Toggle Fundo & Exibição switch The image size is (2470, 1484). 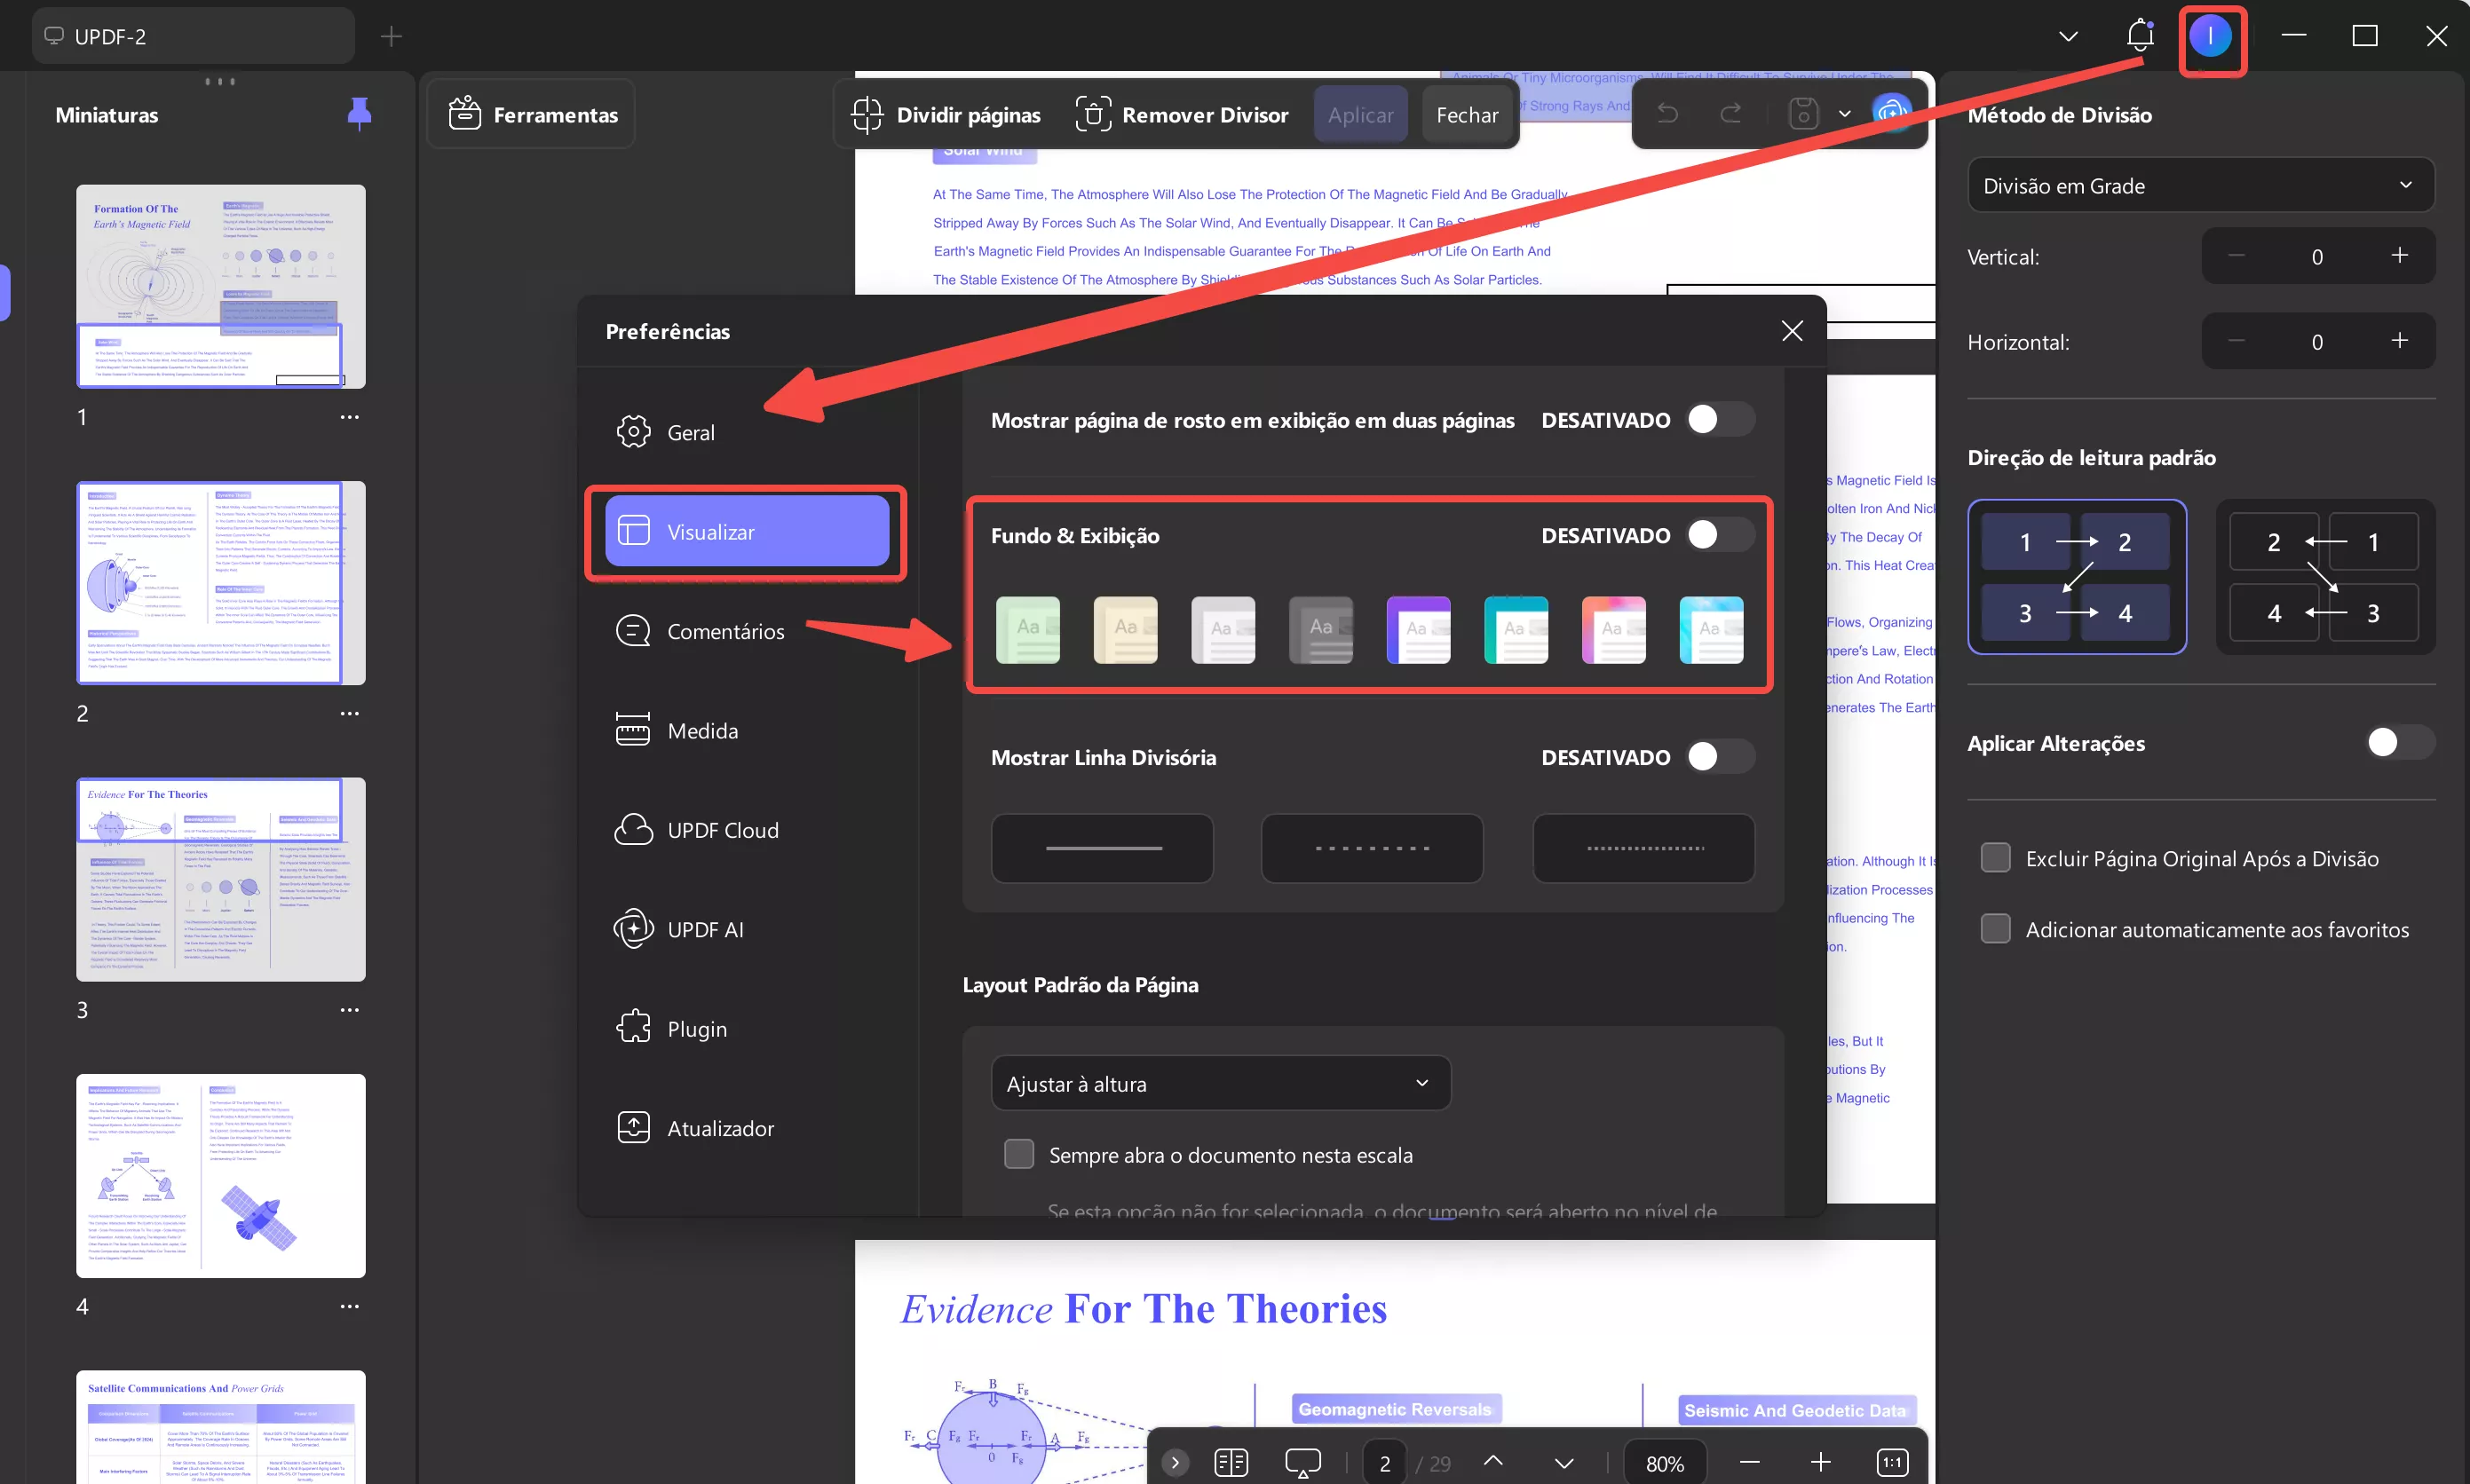[1719, 535]
